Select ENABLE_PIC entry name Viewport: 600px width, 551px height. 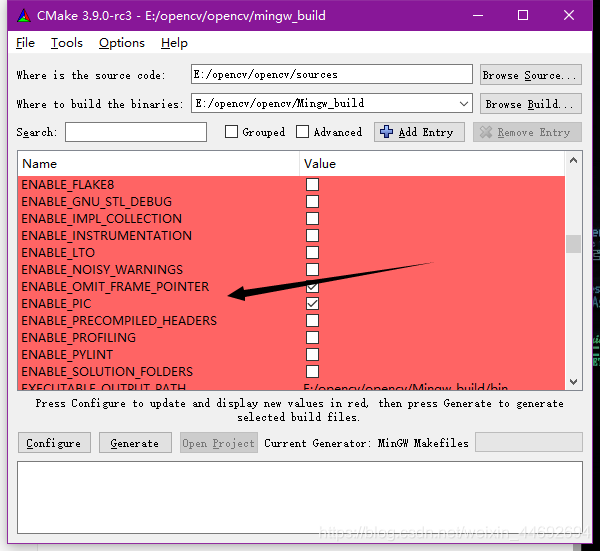(56, 304)
